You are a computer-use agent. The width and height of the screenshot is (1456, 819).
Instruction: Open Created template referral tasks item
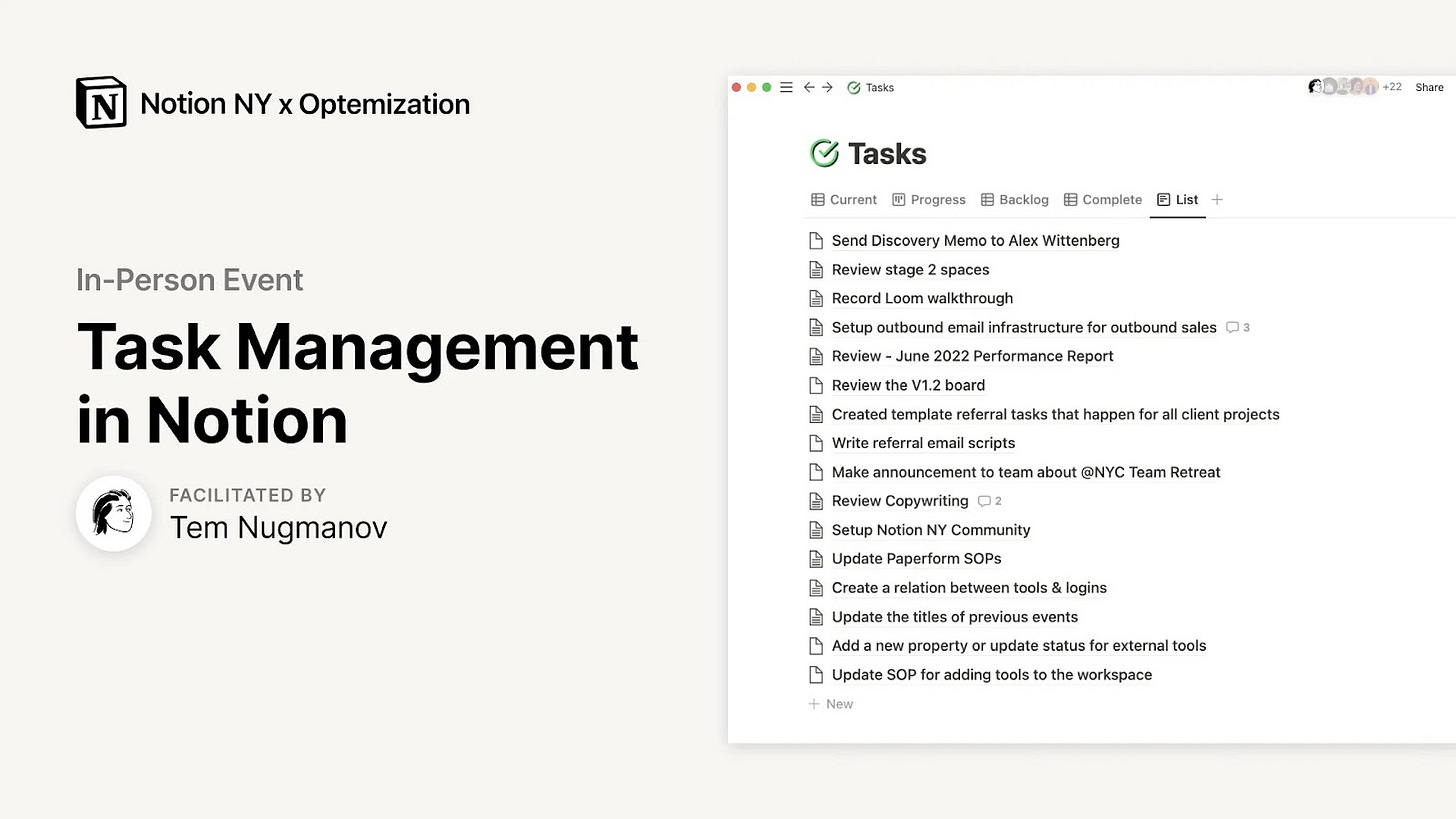click(1055, 414)
